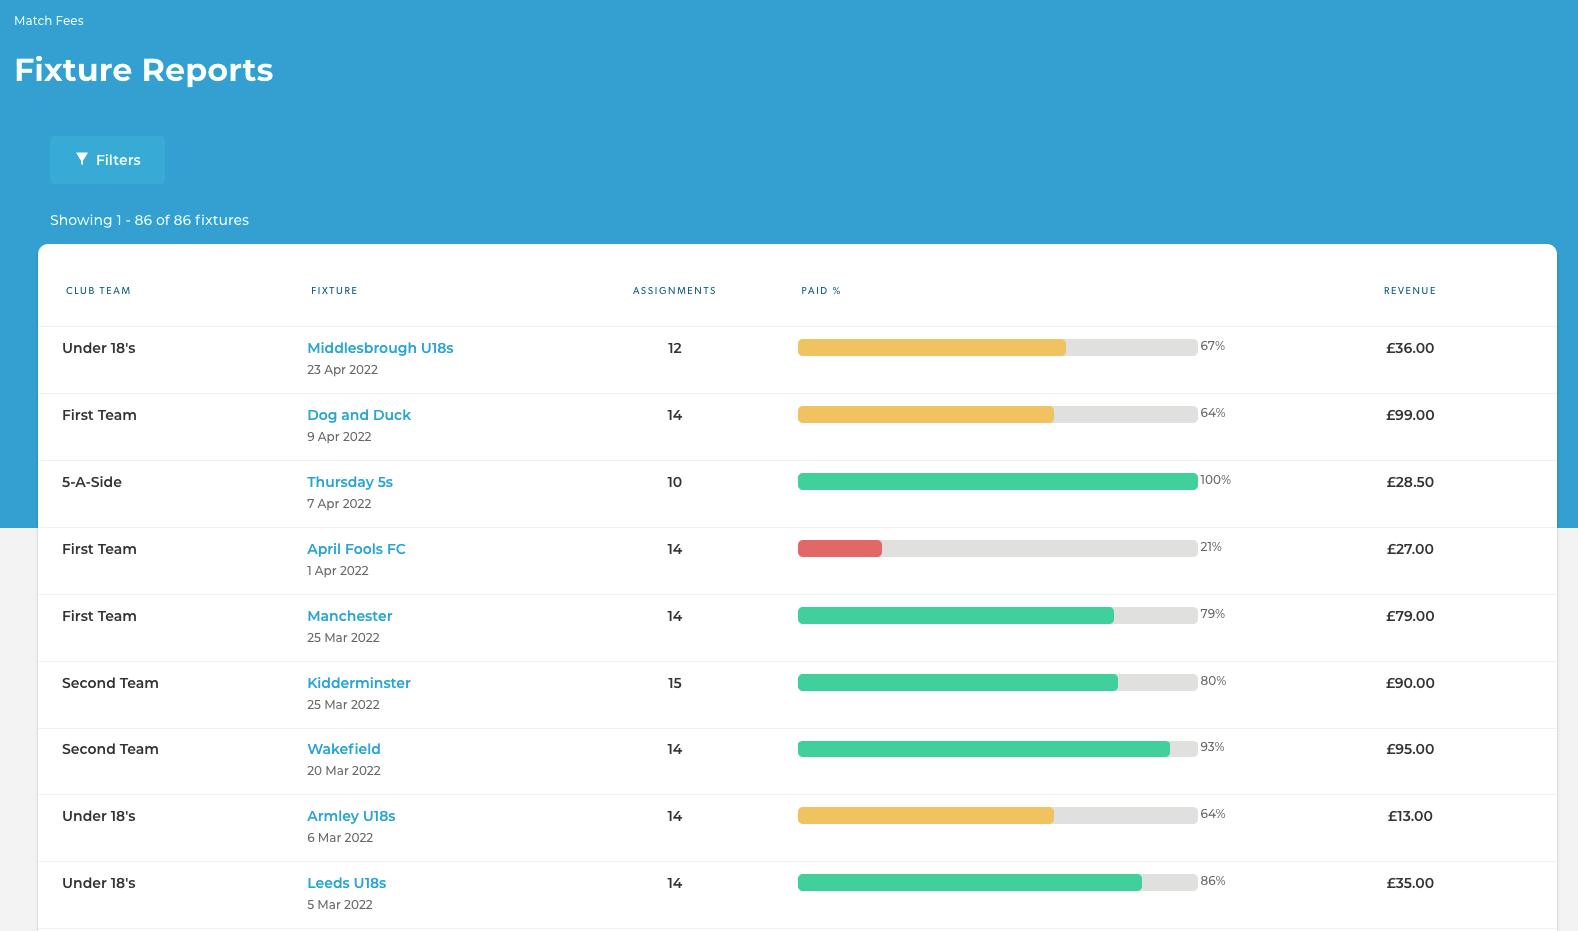Click the Middlesbrough U18s 67% paid bar
Screen dimensions: 1578x931
[997, 348]
